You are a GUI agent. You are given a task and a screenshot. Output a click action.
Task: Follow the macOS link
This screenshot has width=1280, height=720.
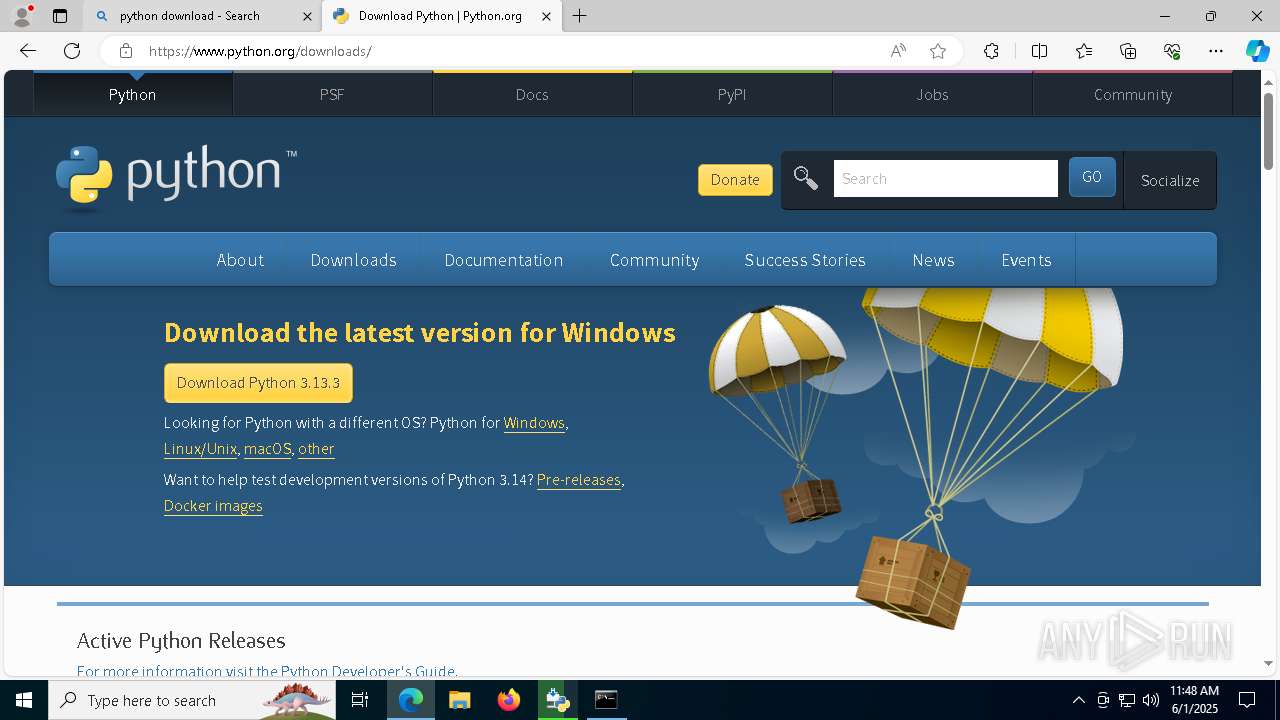[x=267, y=449]
